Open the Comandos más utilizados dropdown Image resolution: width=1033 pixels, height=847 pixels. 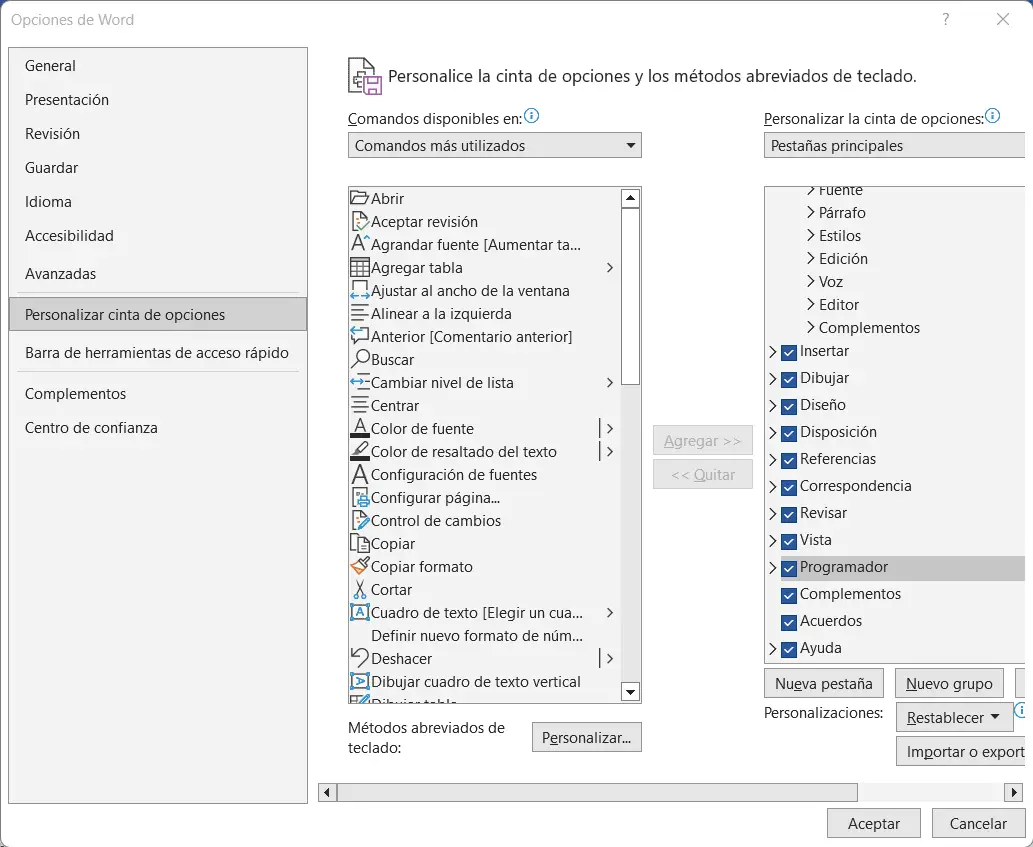pos(495,146)
